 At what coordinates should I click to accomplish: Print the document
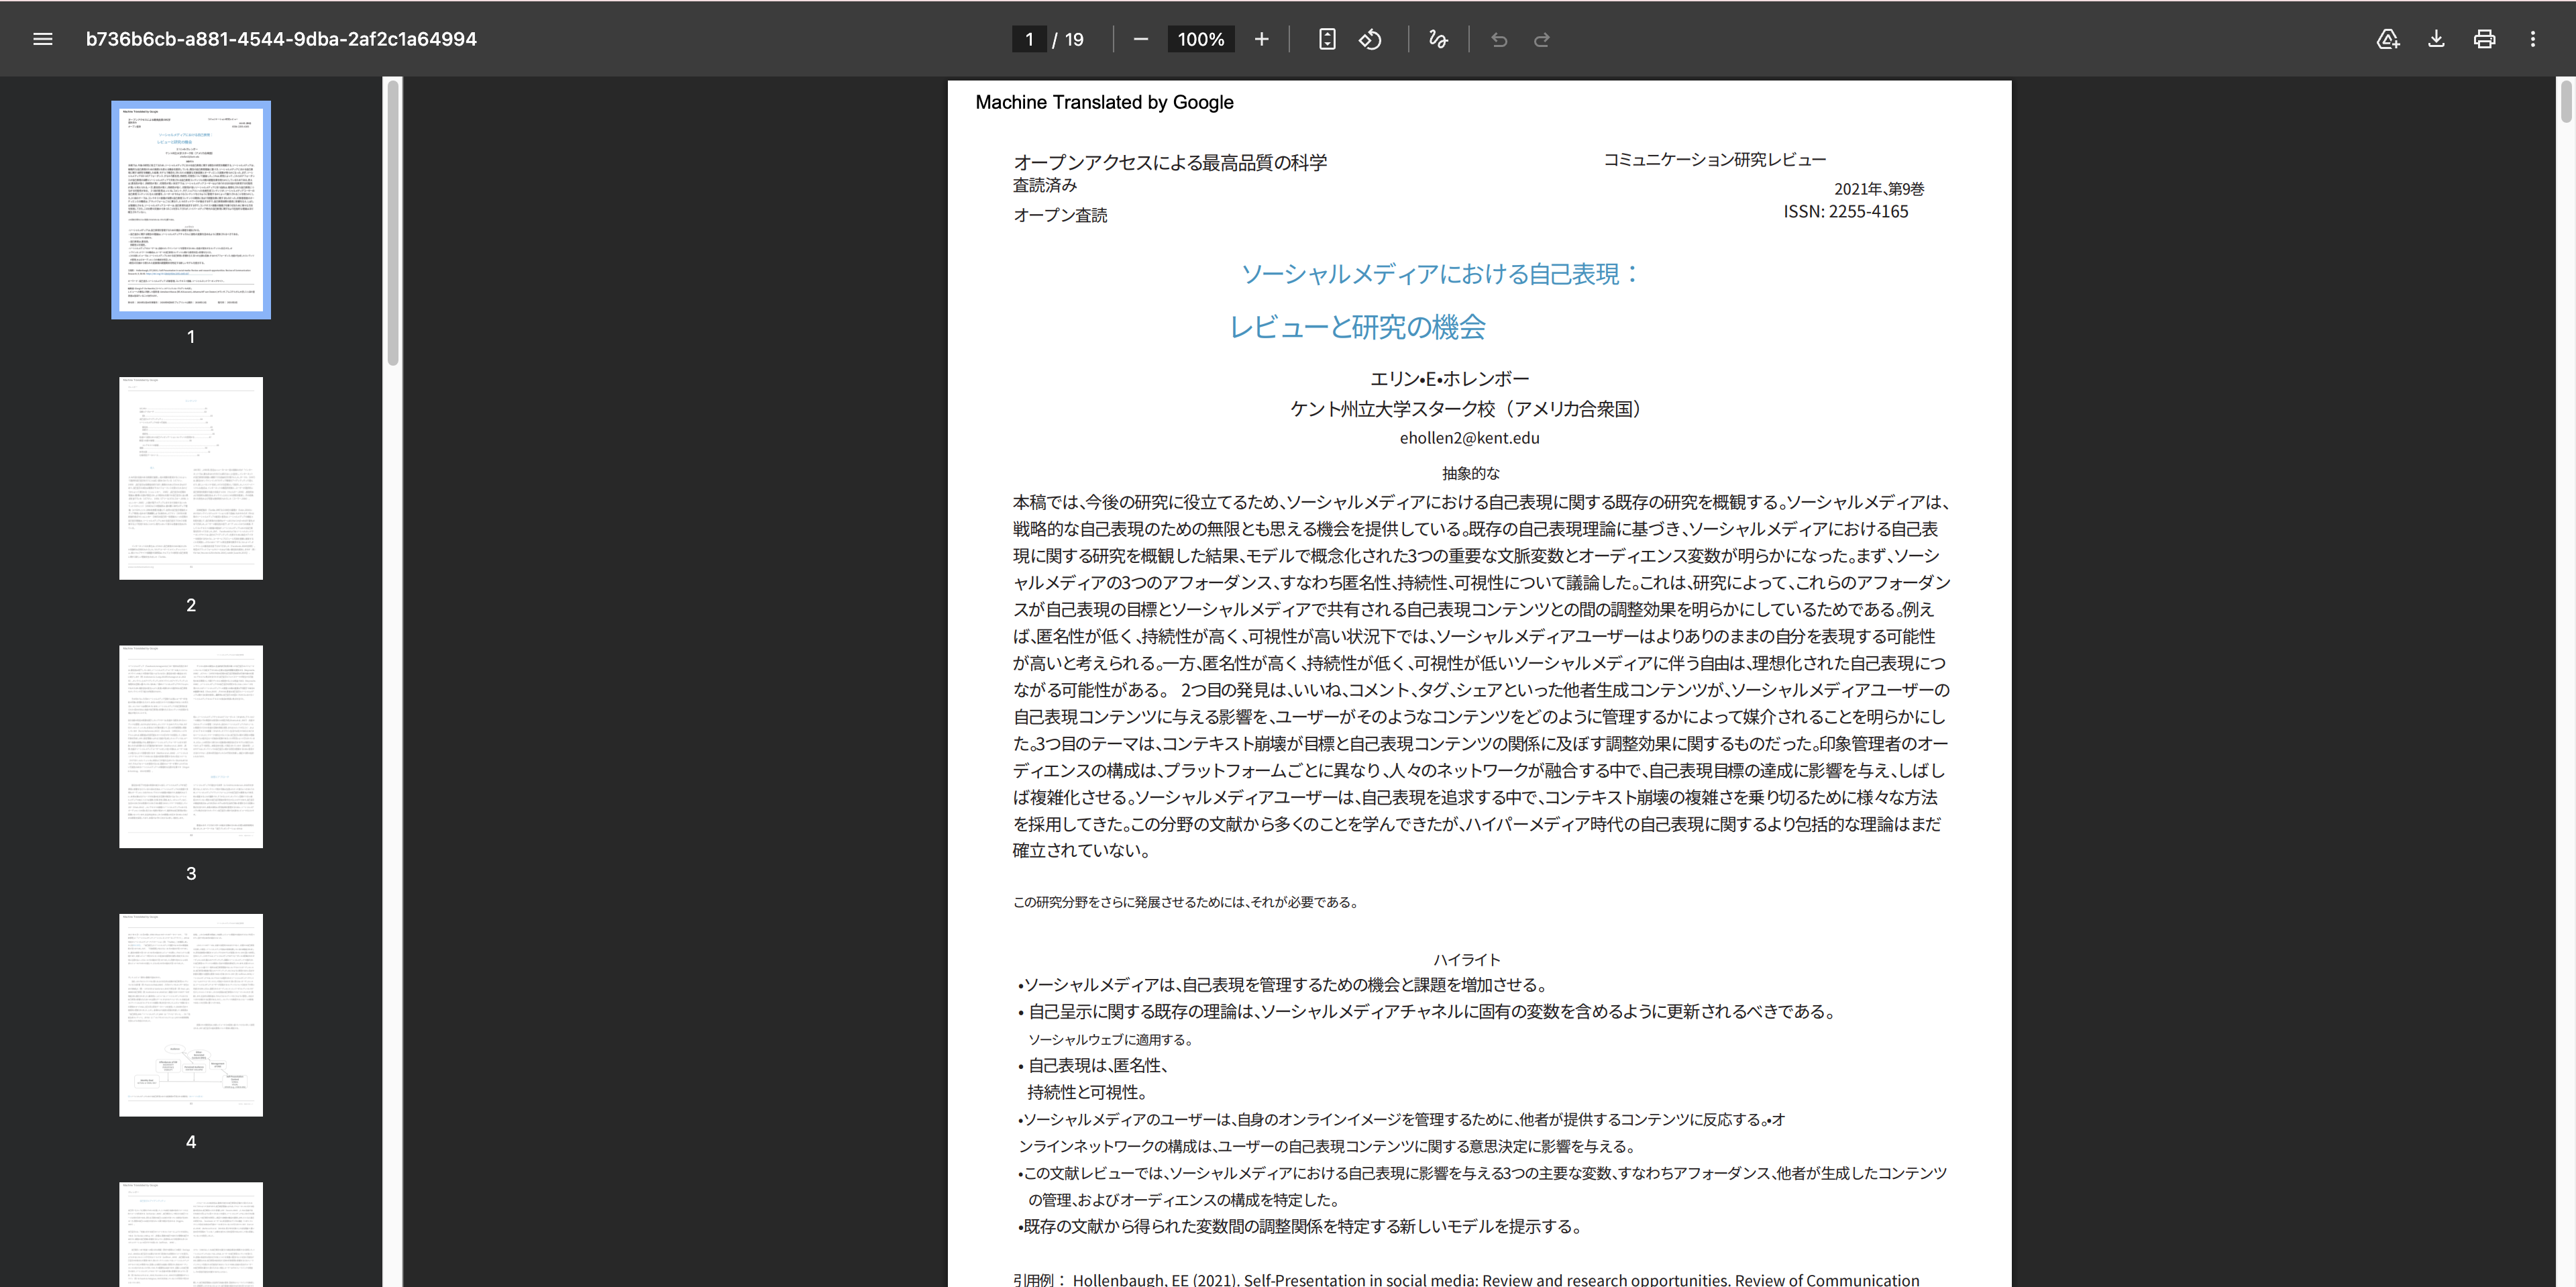[2484, 39]
